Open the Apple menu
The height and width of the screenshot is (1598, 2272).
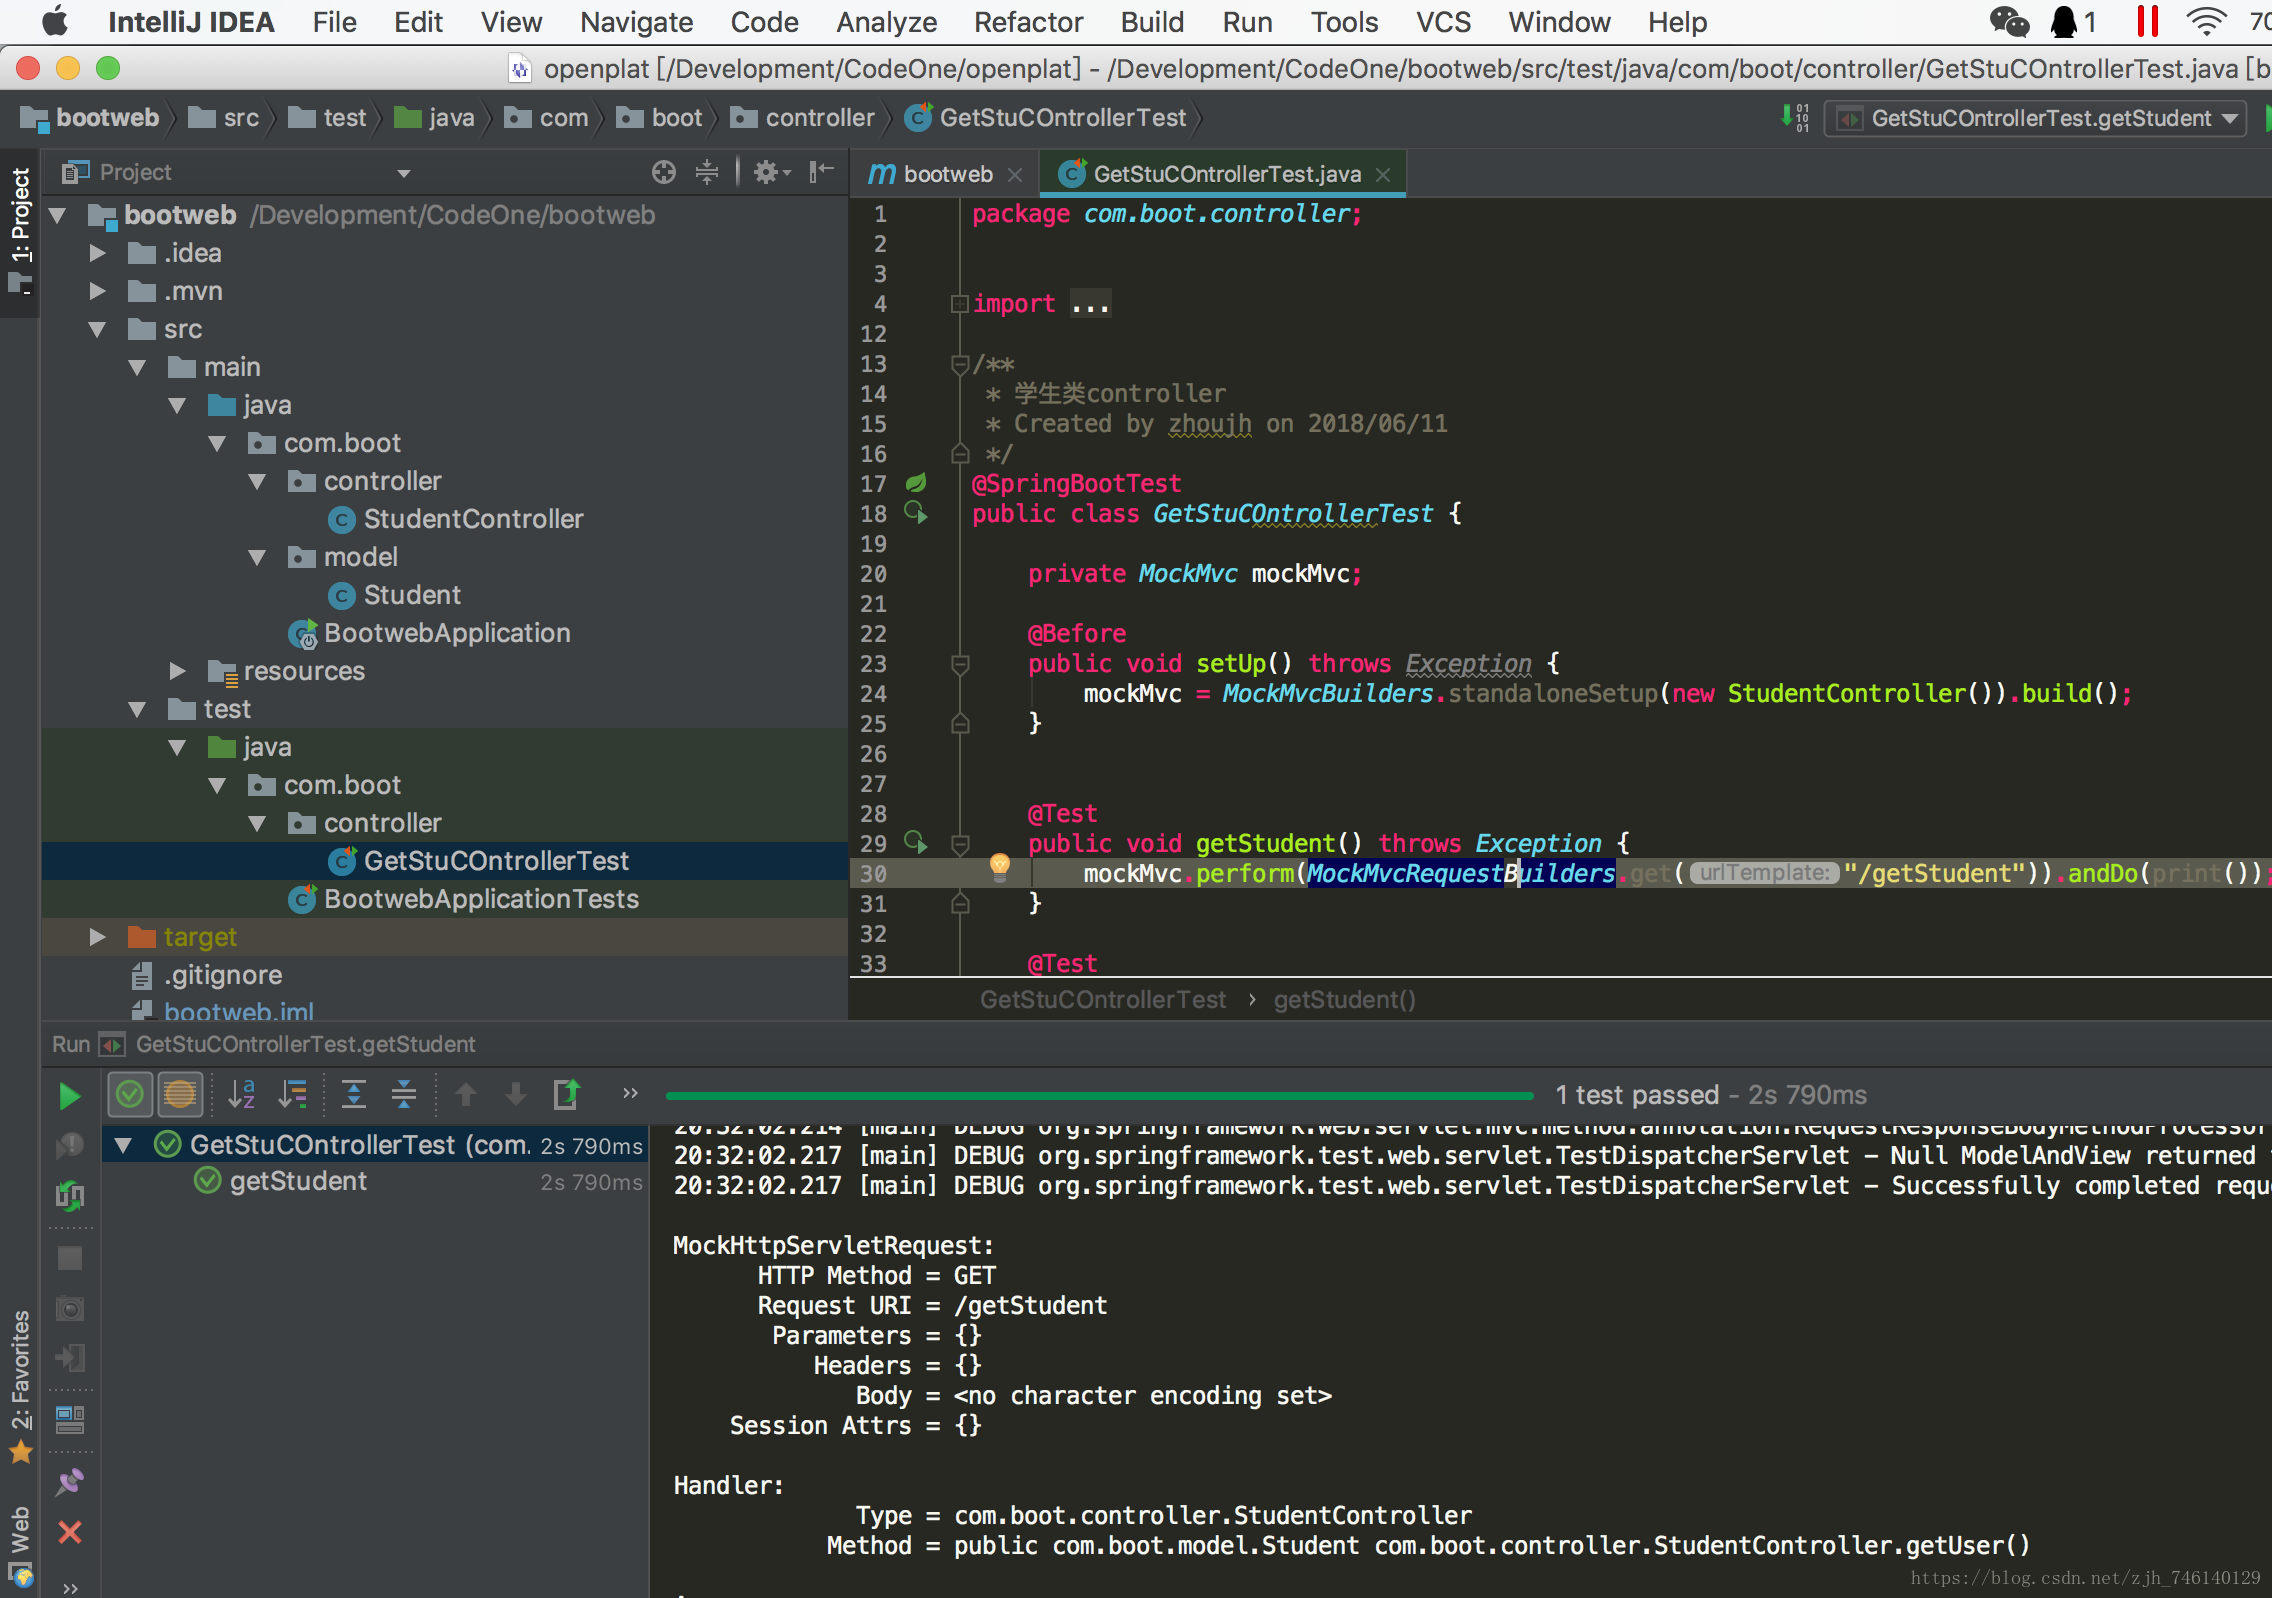coord(56,21)
